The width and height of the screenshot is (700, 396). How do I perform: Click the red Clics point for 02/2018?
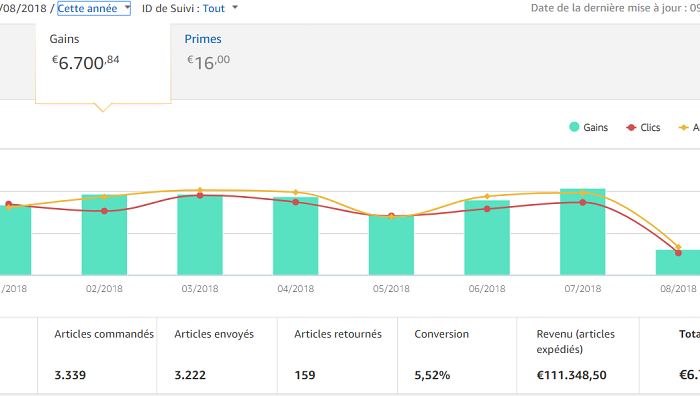[104, 211]
